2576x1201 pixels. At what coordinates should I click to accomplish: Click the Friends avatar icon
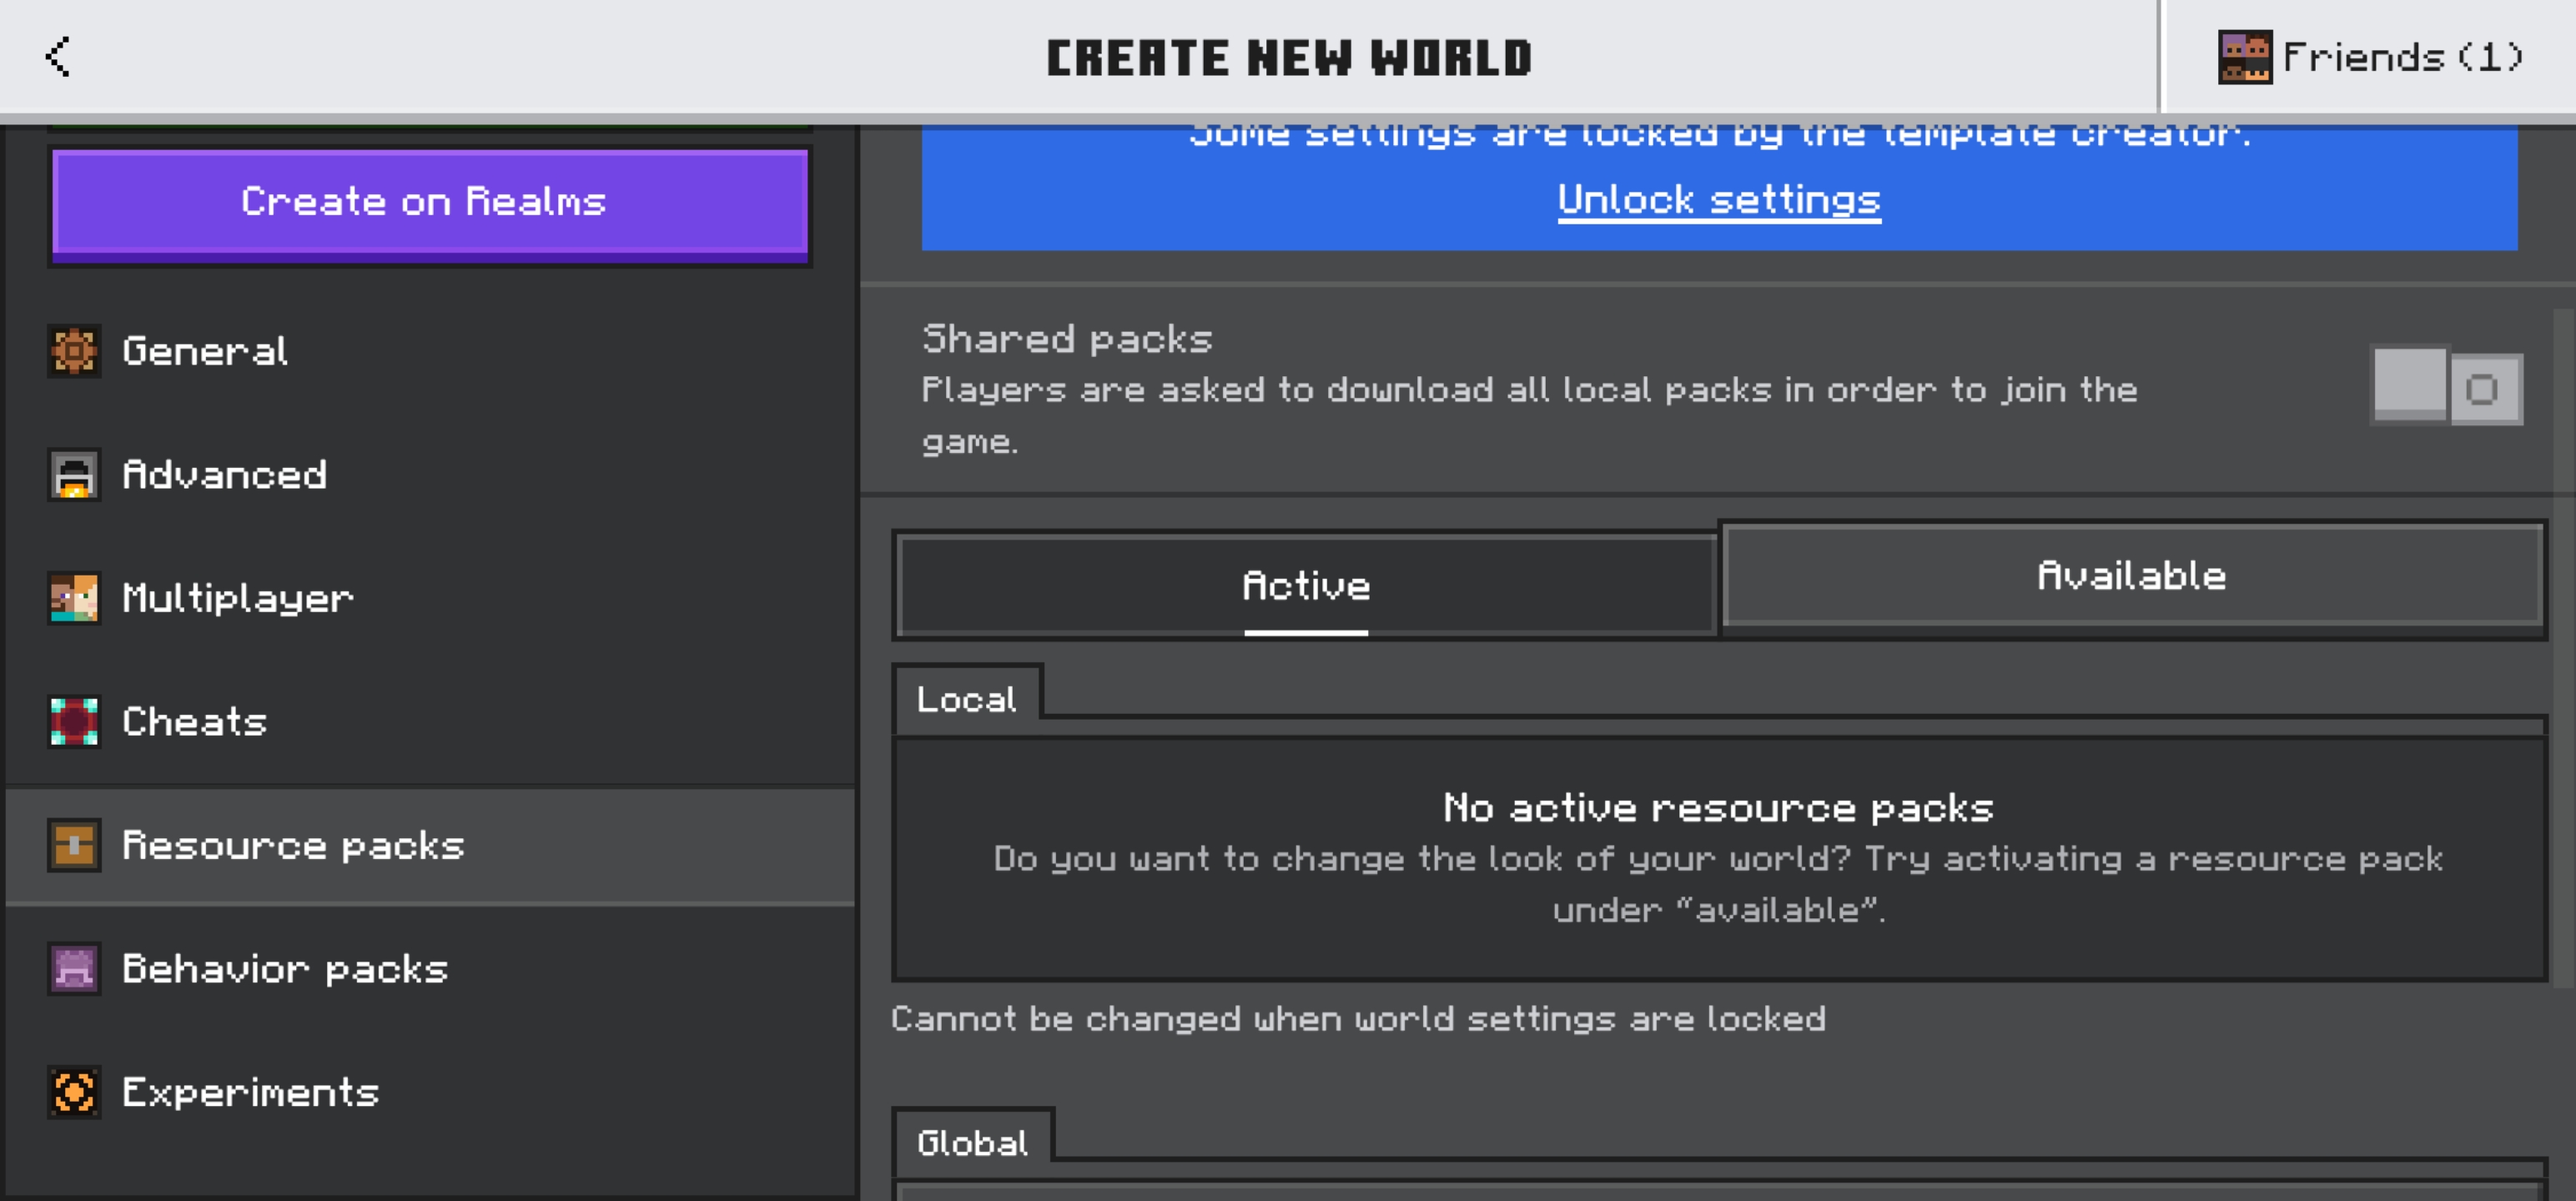[2244, 57]
